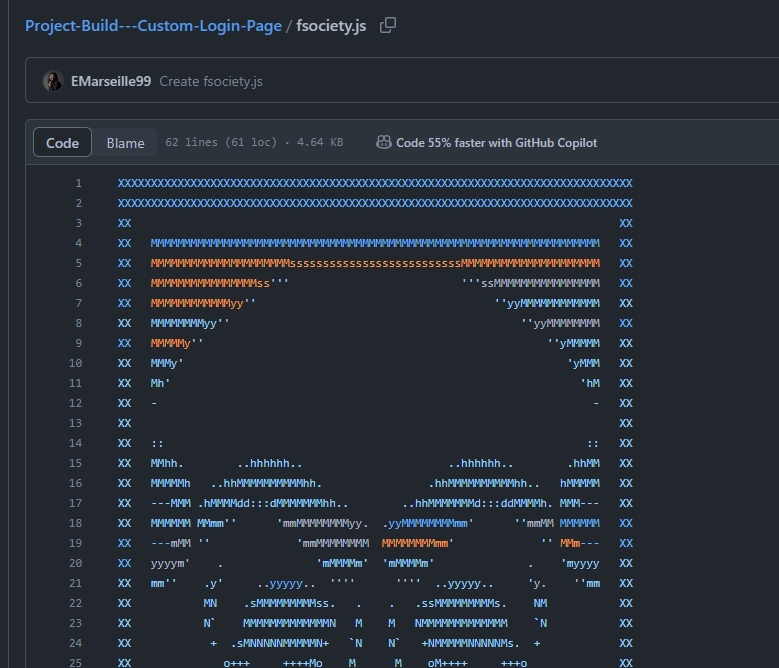Click the 'NM' text on line 22

point(541,603)
